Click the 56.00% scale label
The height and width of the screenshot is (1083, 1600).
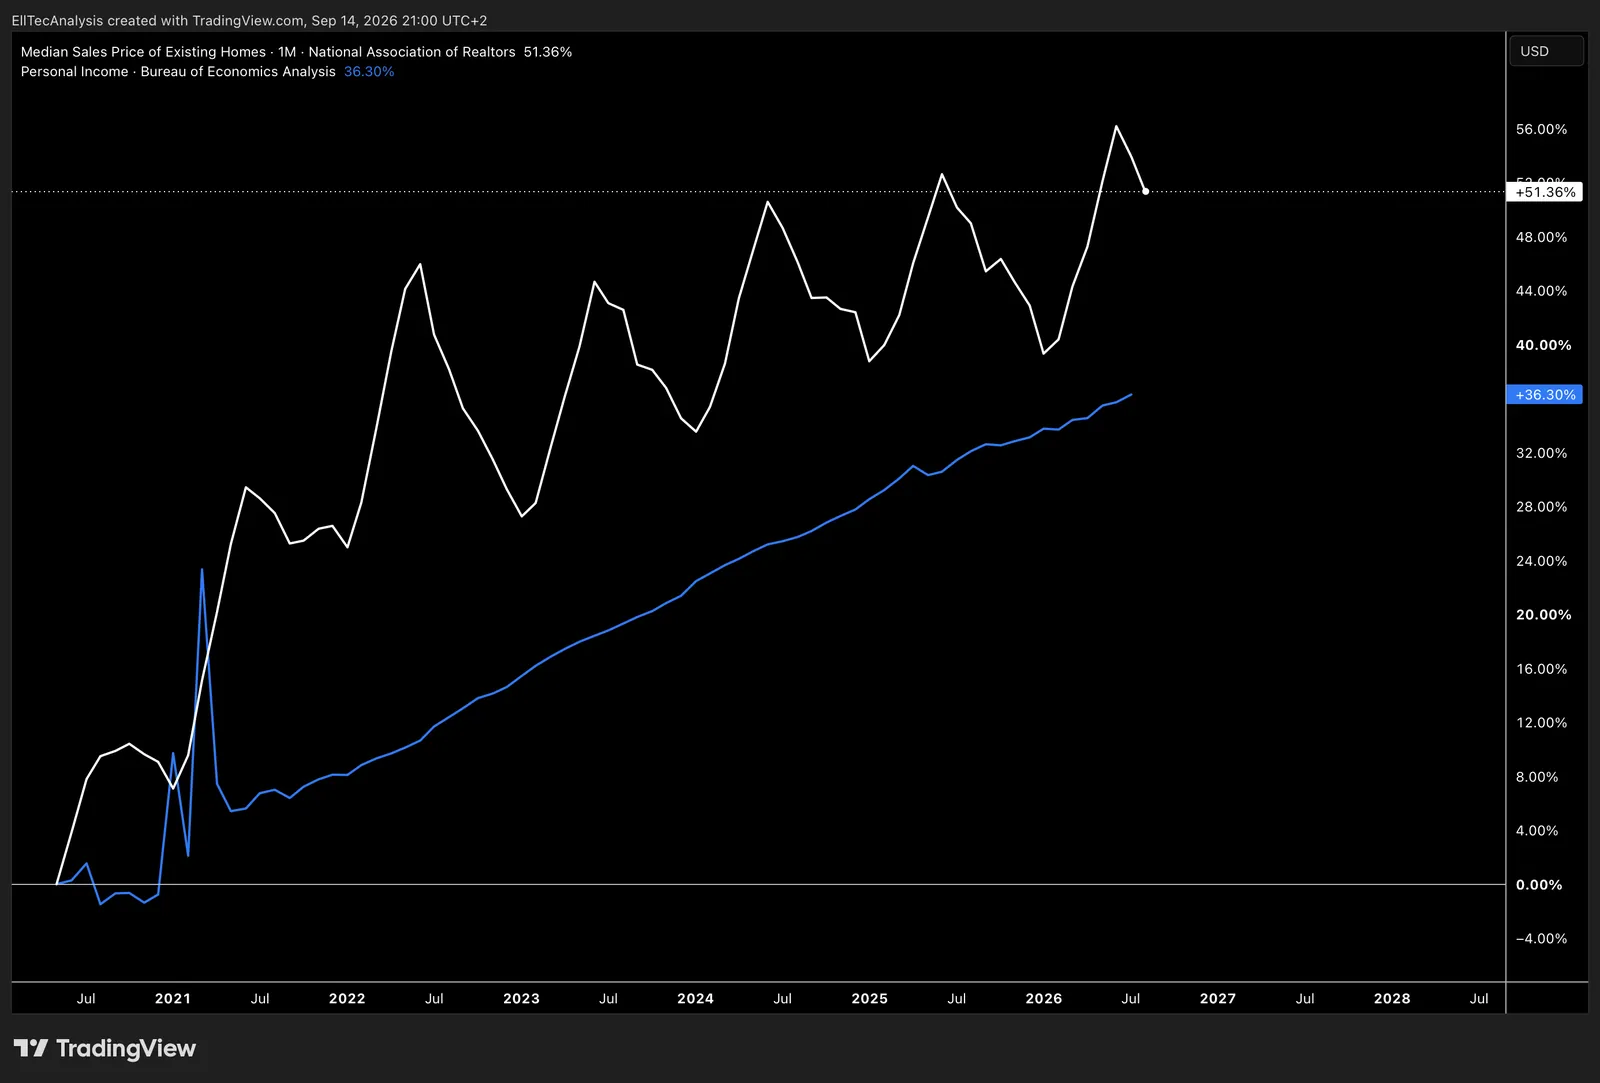pyautogui.click(x=1541, y=129)
